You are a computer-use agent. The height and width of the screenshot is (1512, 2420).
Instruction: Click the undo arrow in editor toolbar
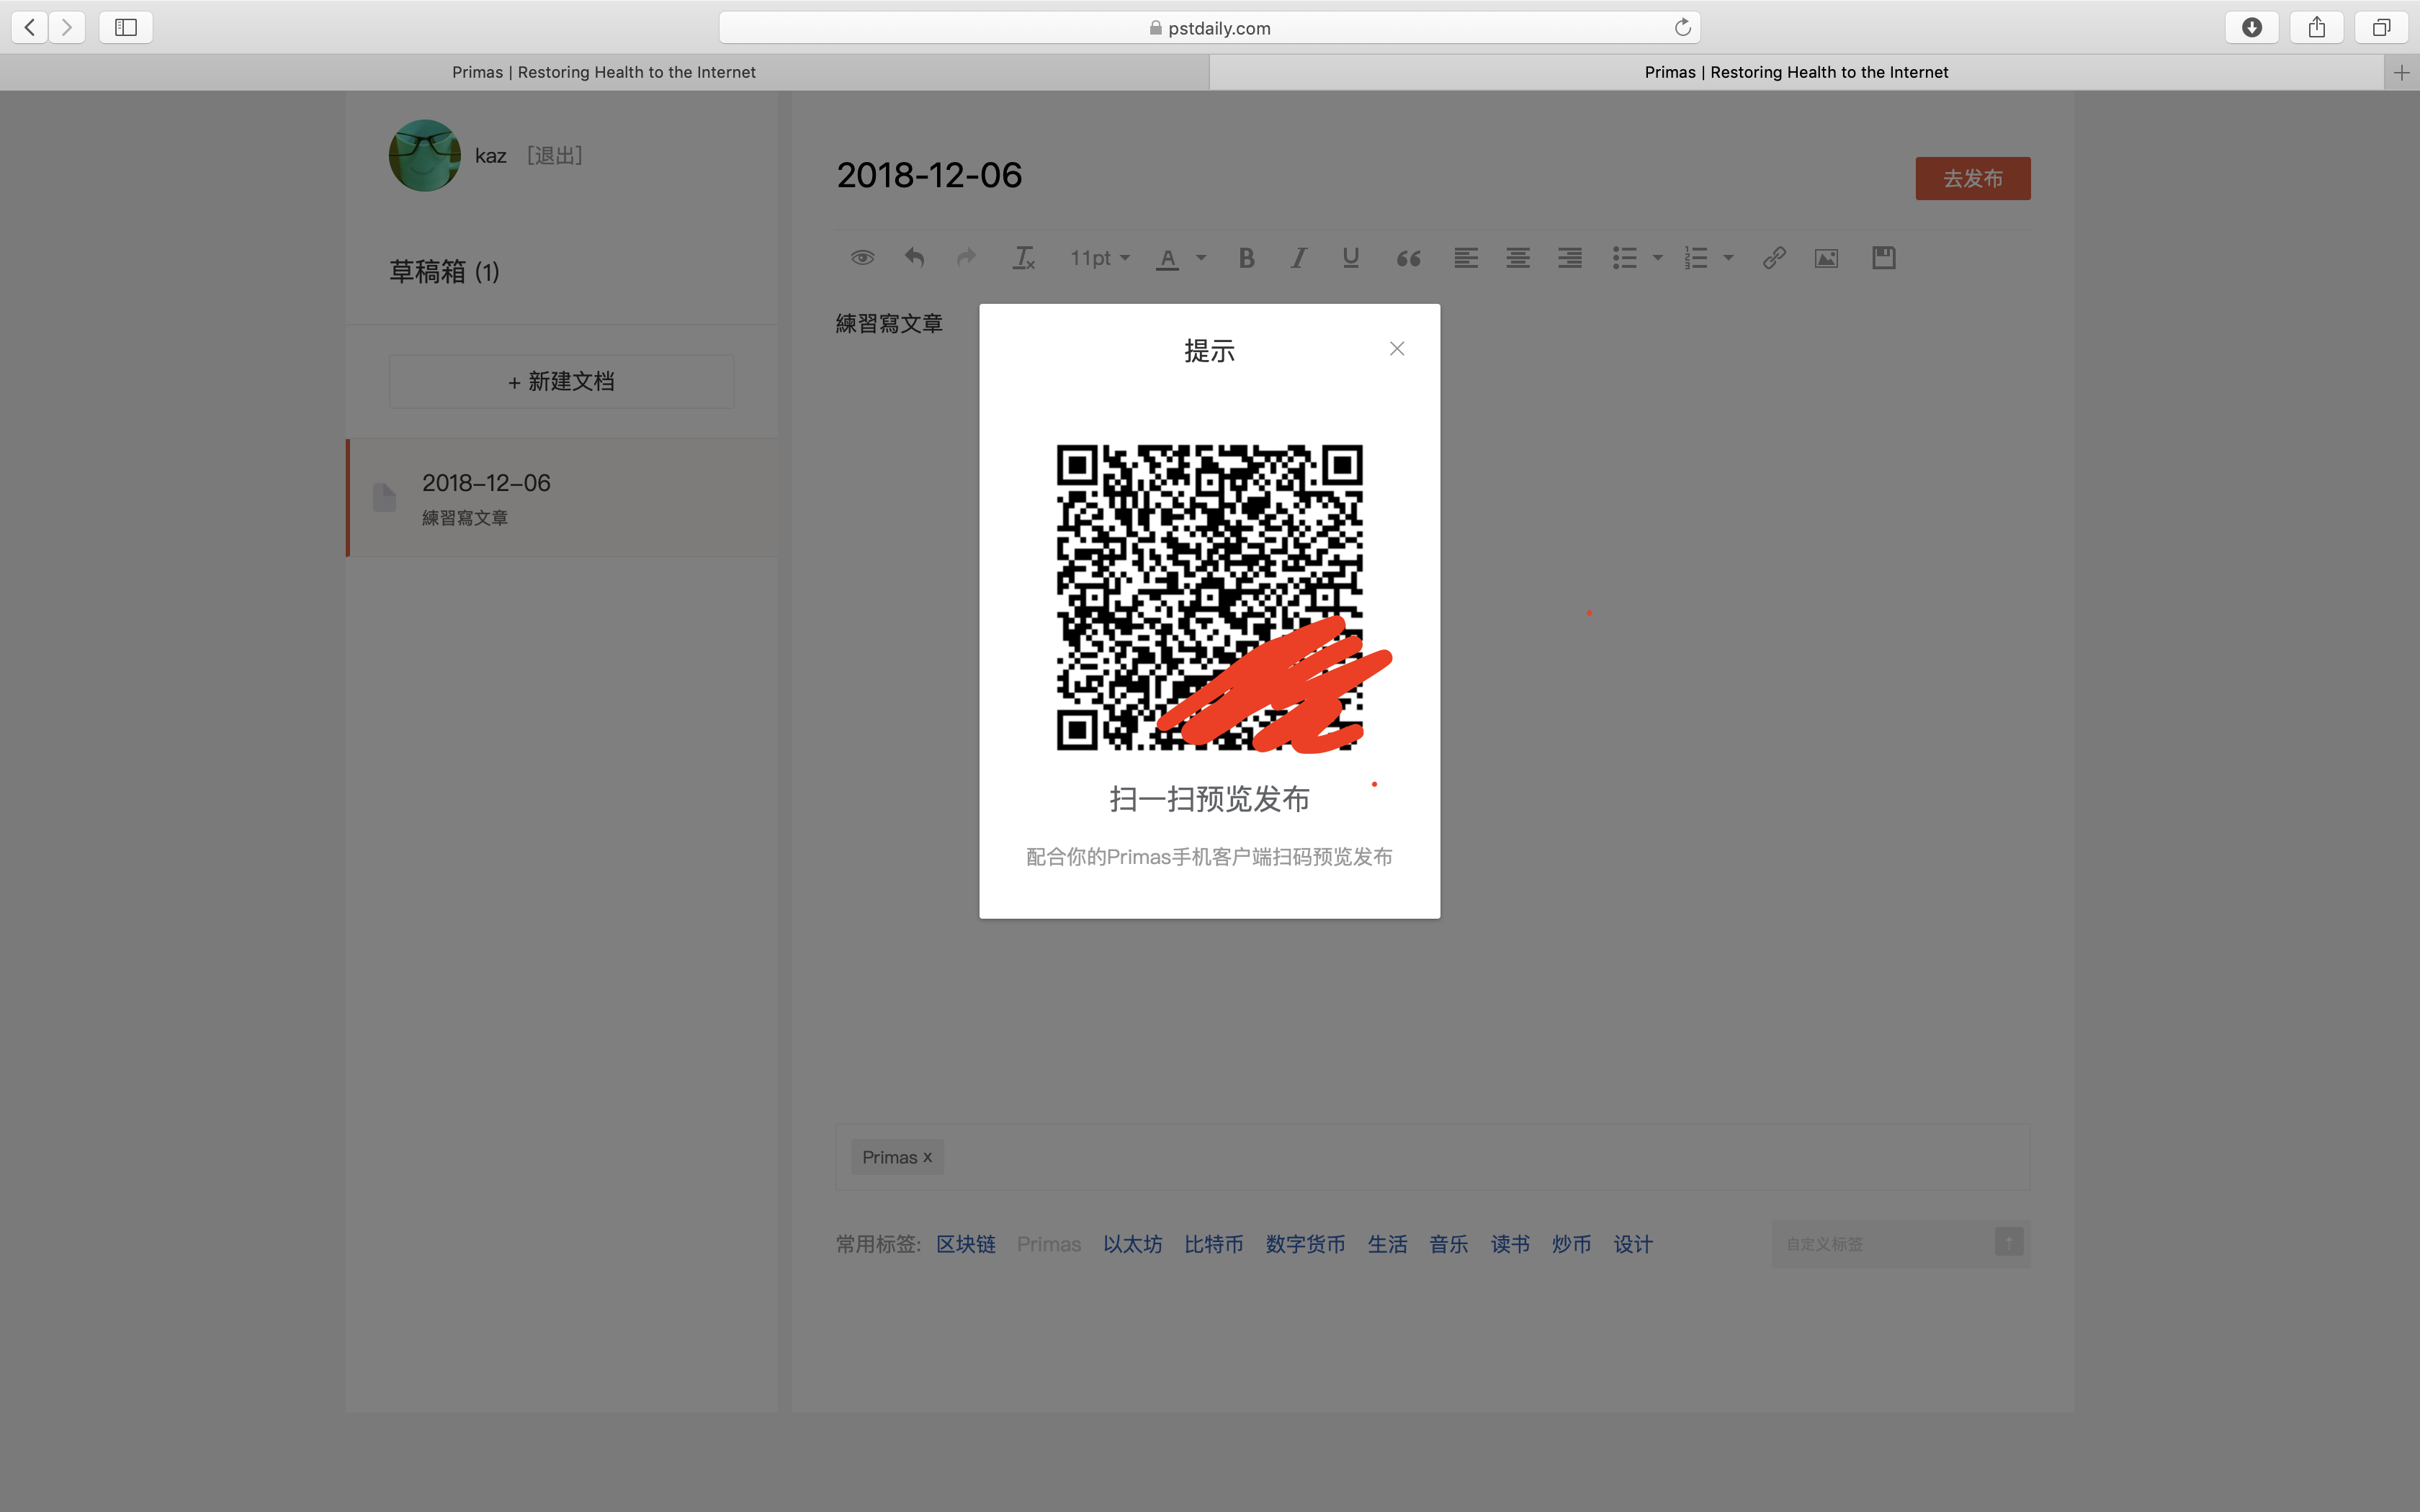[x=914, y=258]
